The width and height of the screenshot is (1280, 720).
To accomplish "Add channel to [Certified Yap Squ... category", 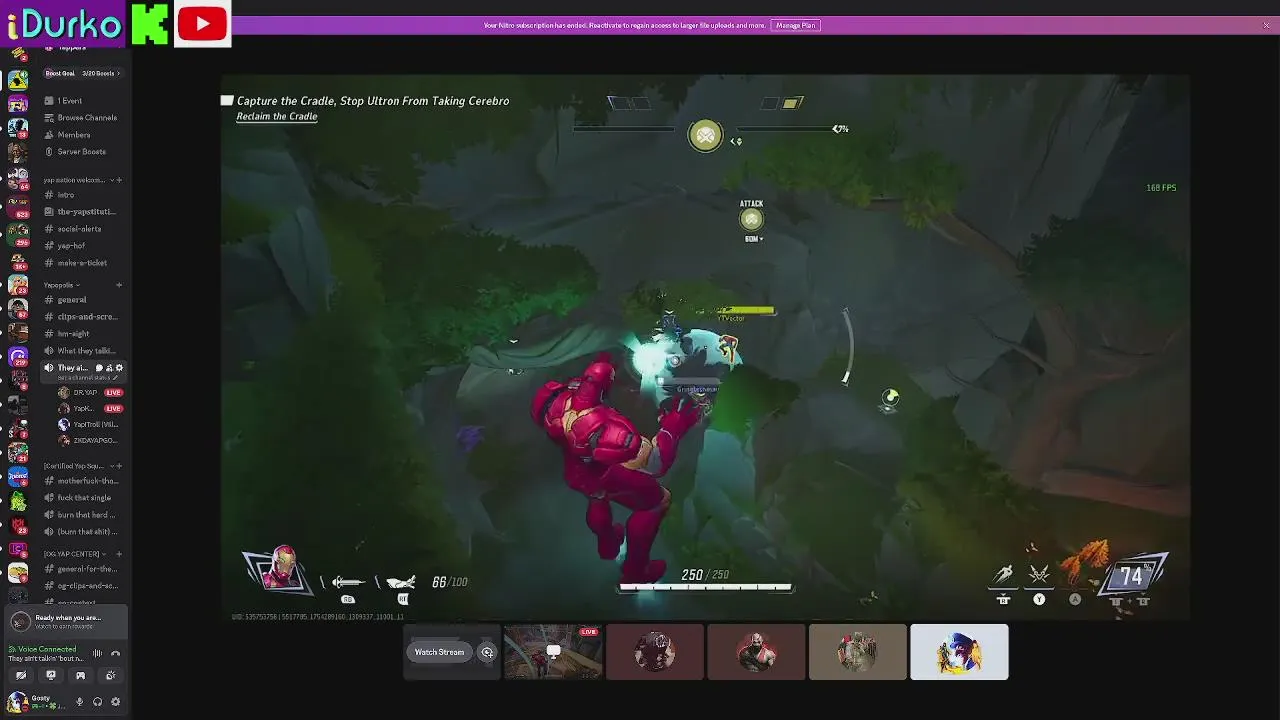I will coord(119,466).
